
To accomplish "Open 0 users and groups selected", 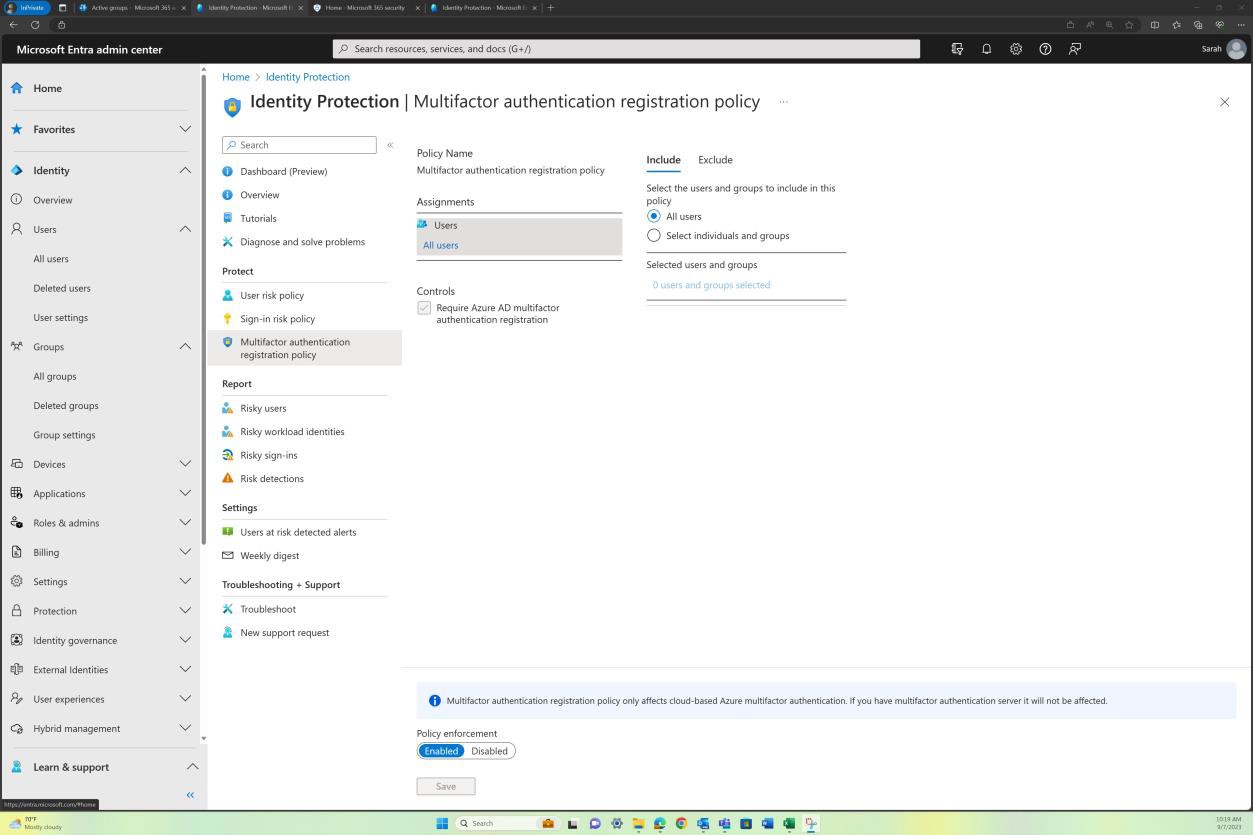I will (710, 284).
